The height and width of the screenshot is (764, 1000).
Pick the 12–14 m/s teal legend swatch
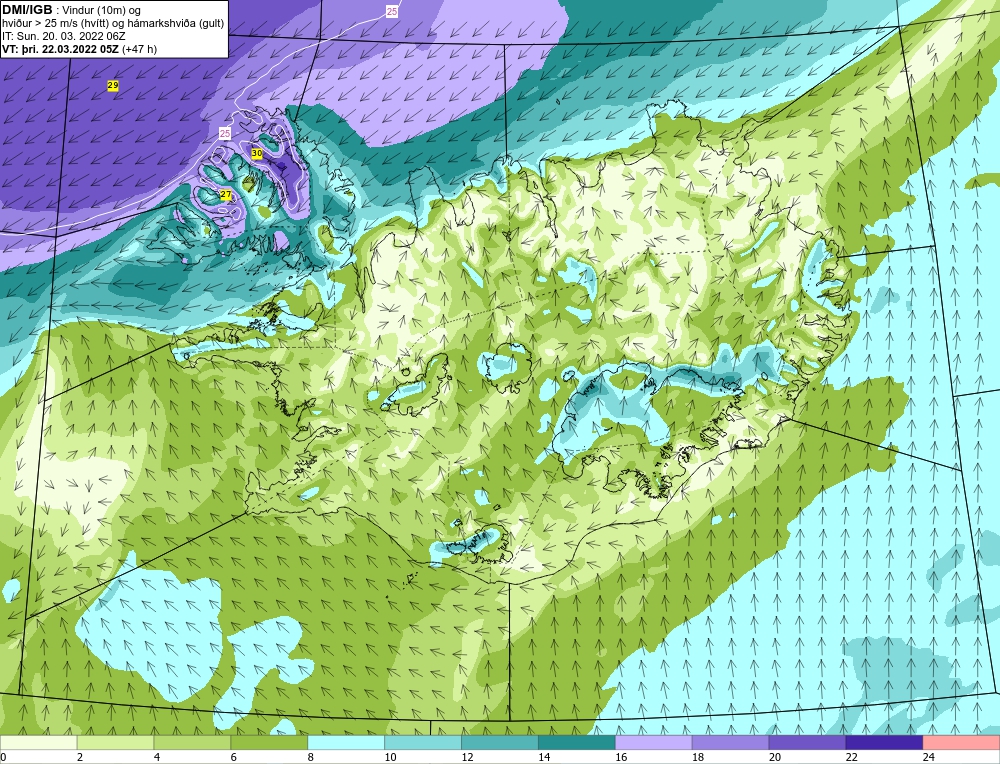[500, 743]
